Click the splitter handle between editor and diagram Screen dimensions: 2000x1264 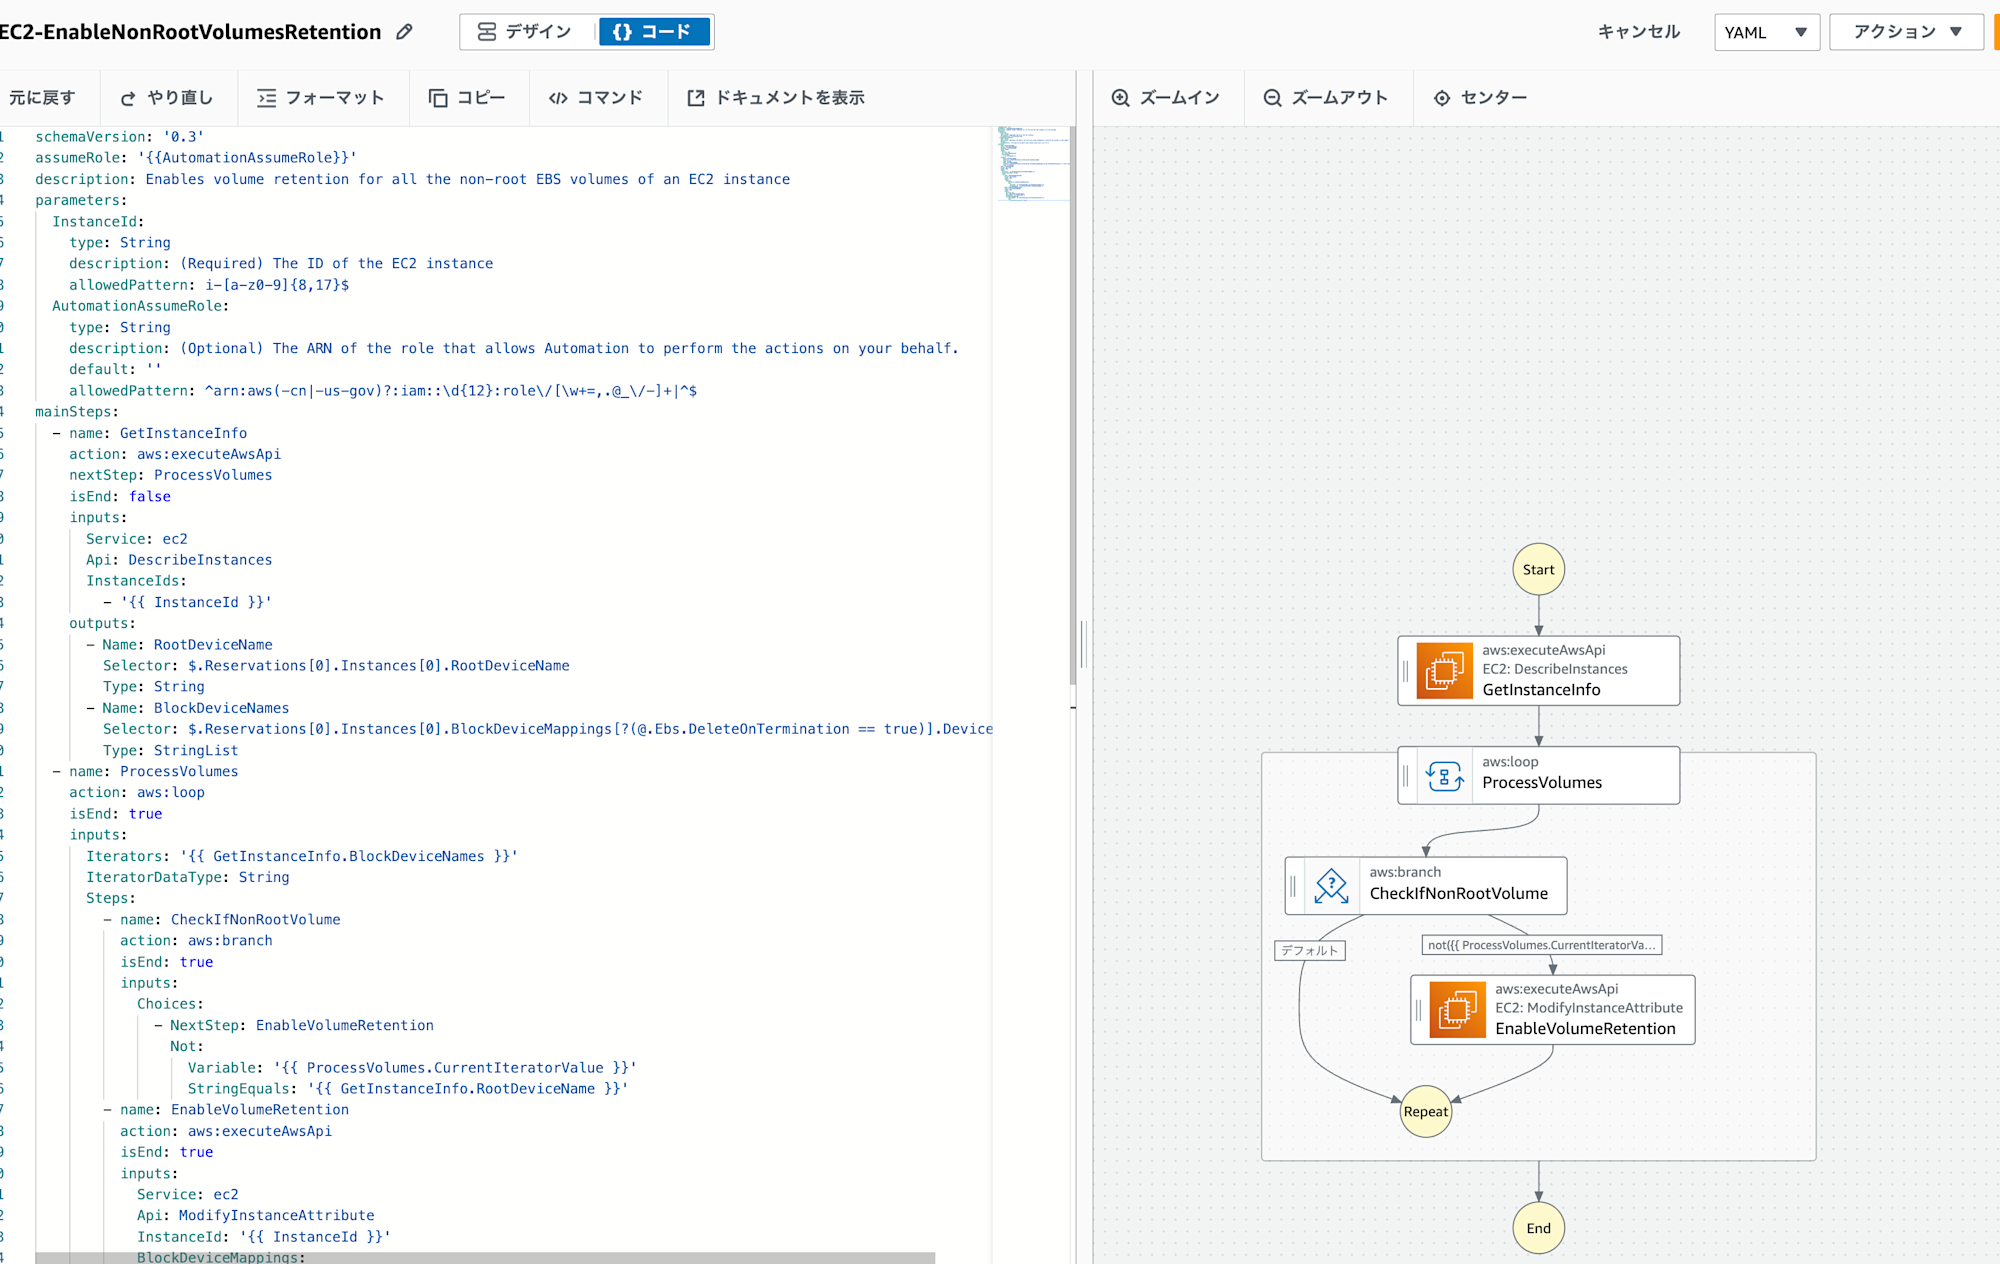[1083, 643]
